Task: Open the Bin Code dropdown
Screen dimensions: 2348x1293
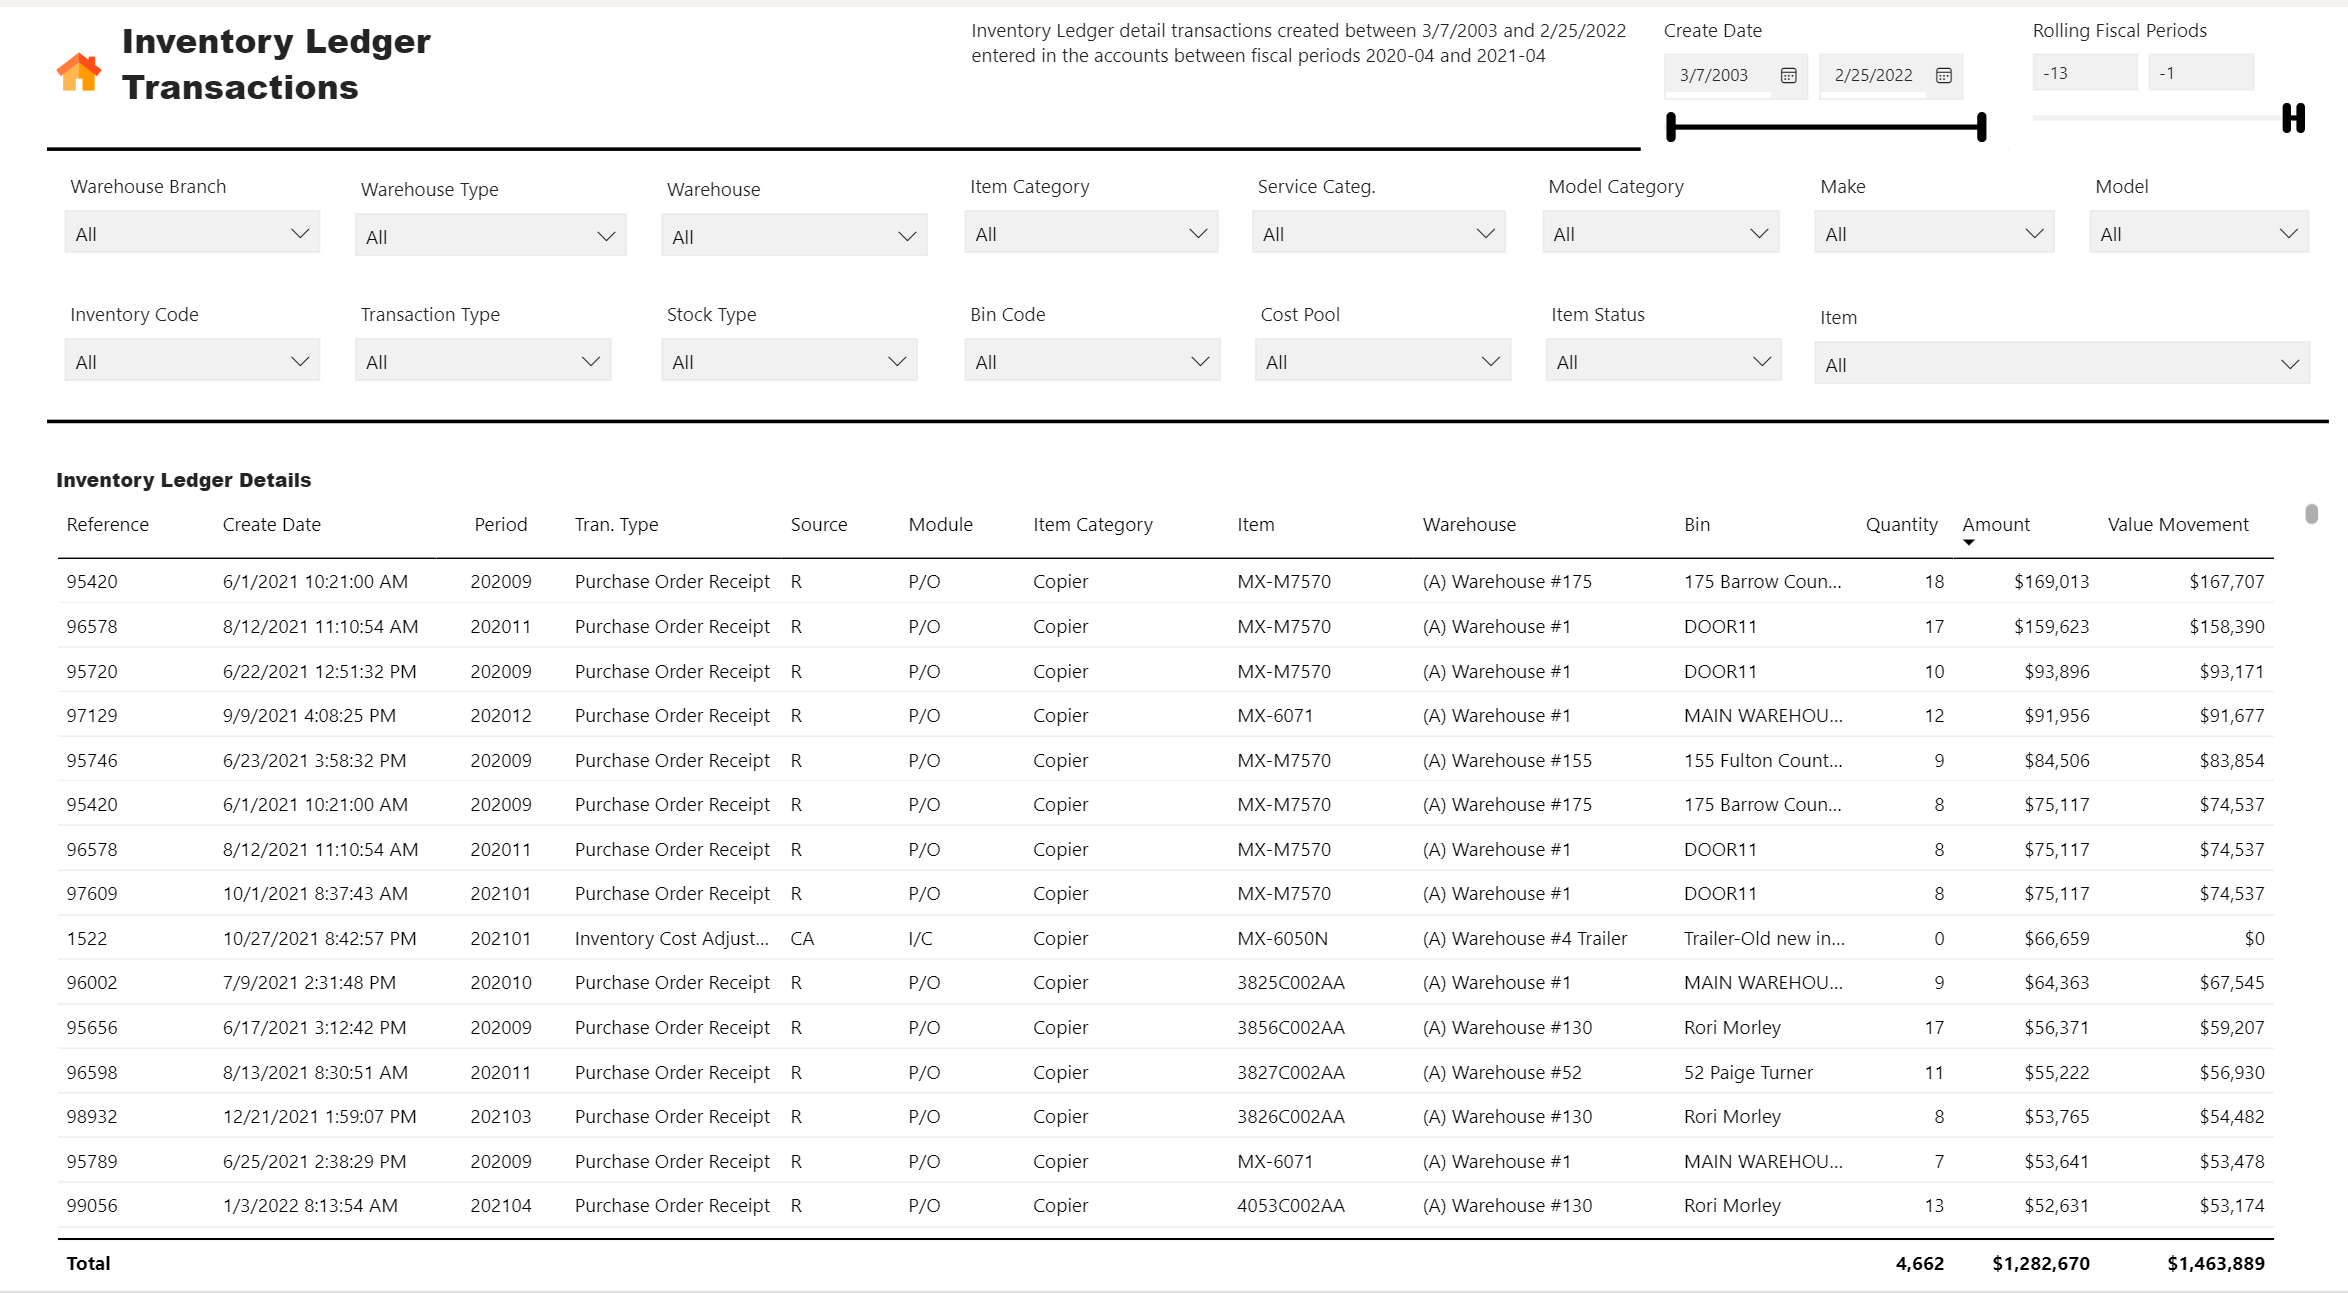Action: tap(1092, 361)
